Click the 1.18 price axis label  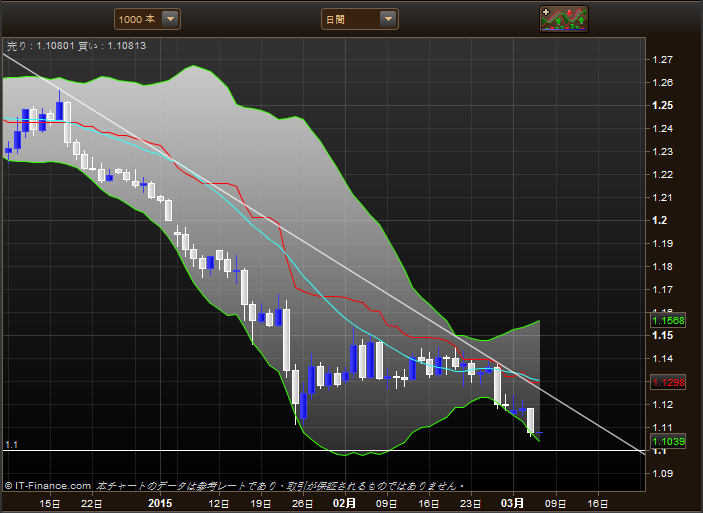(662, 266)
